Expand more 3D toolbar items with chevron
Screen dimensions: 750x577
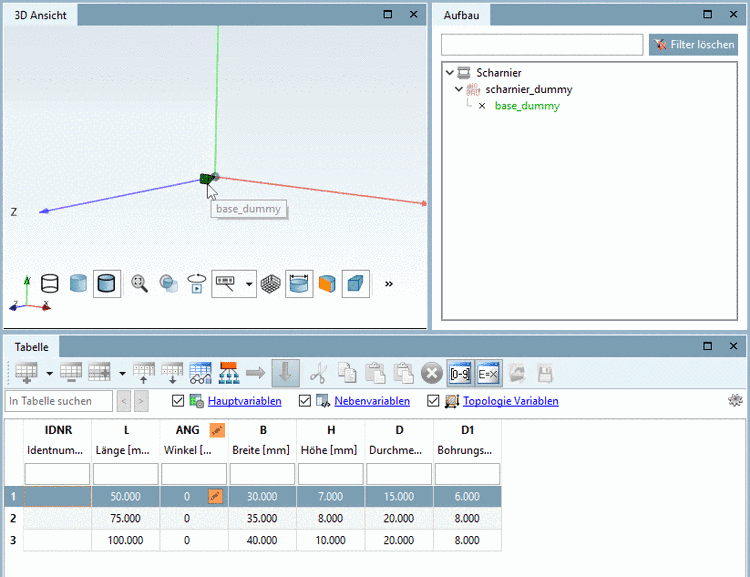coord(389,284)
